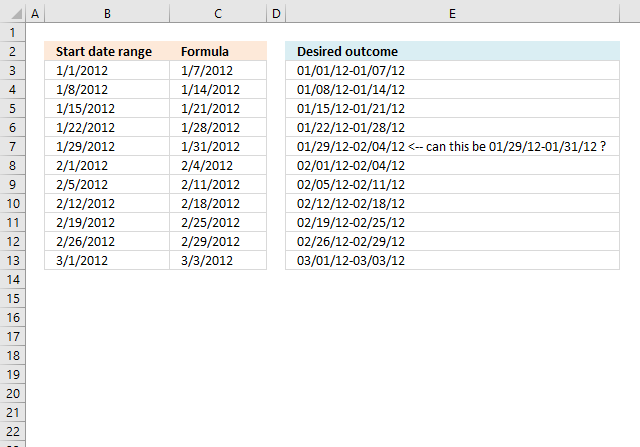Image resolution: width=640 pixels, height=447 pixels.
Task: Click the cell showing 01/01/12-01/07/12
Action: coord(452,70)
